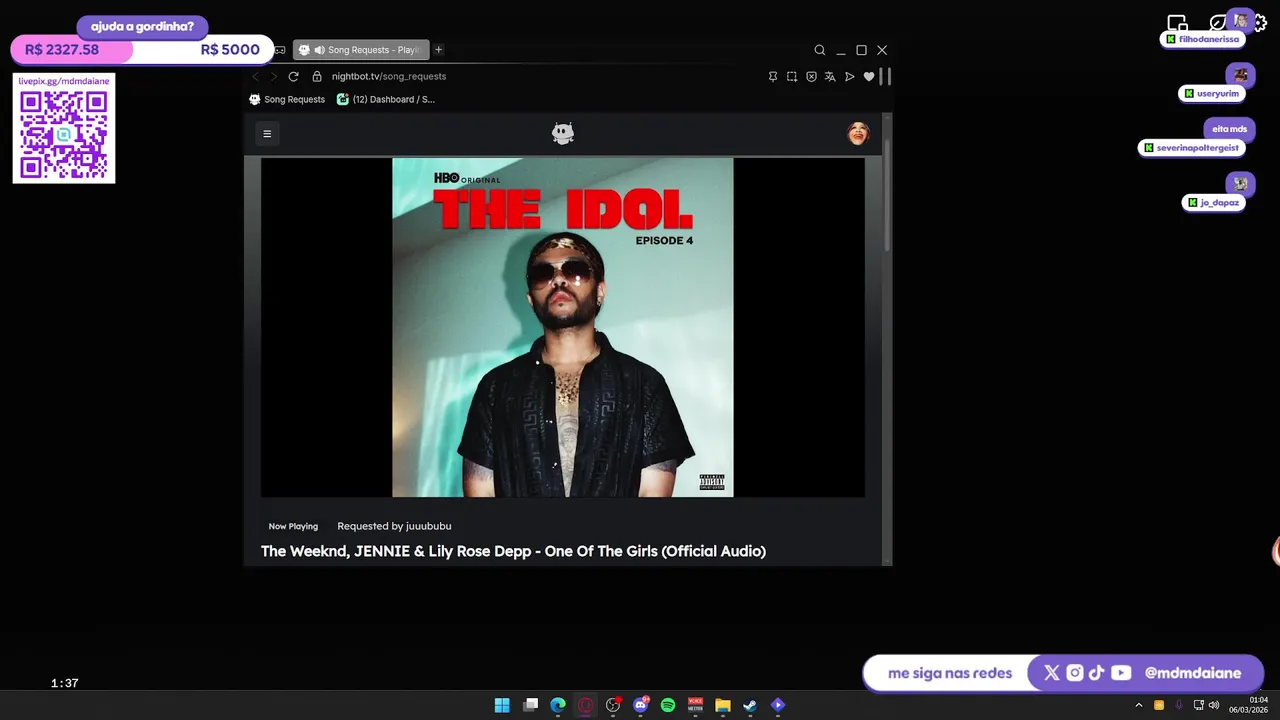The width and height of the screenshot is (1280, 720).
Task: Click the 'me siga nas redes' banner
Action: pos(950,673)
